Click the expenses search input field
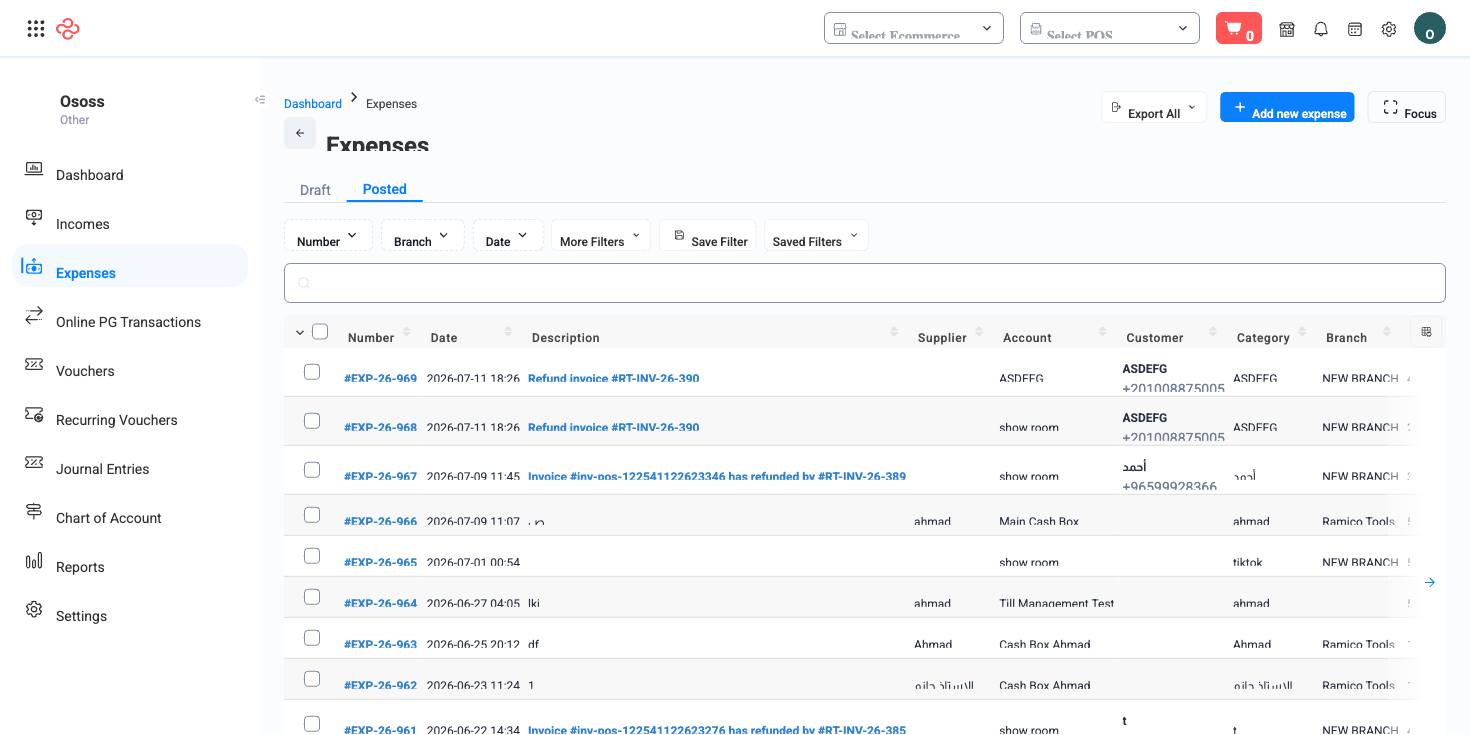Image resolution: width=1470 pixels, height=735 pixels. 865,283
